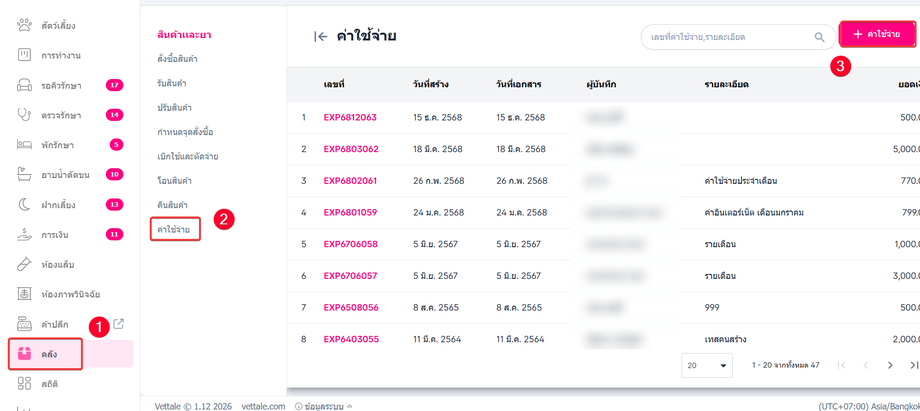Select the คลัง inventory menu item
Image resolution: width=920 pixels, height=411 pixels.
(x=48, y=353)
